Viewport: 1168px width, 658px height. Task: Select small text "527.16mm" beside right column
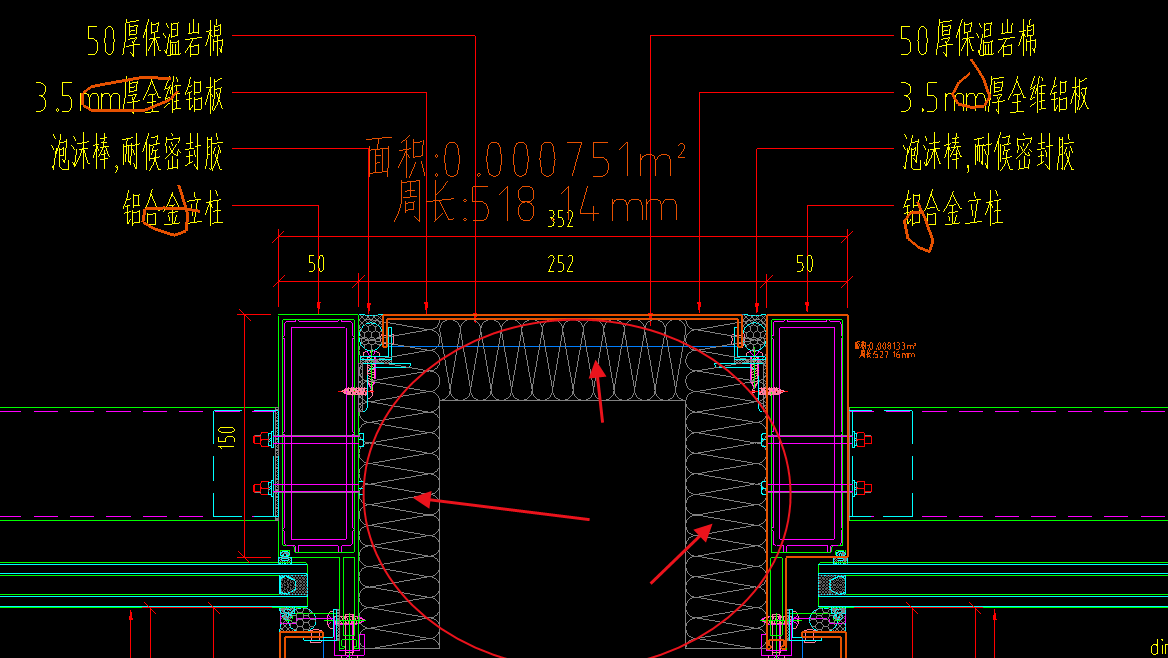(893, 355)
